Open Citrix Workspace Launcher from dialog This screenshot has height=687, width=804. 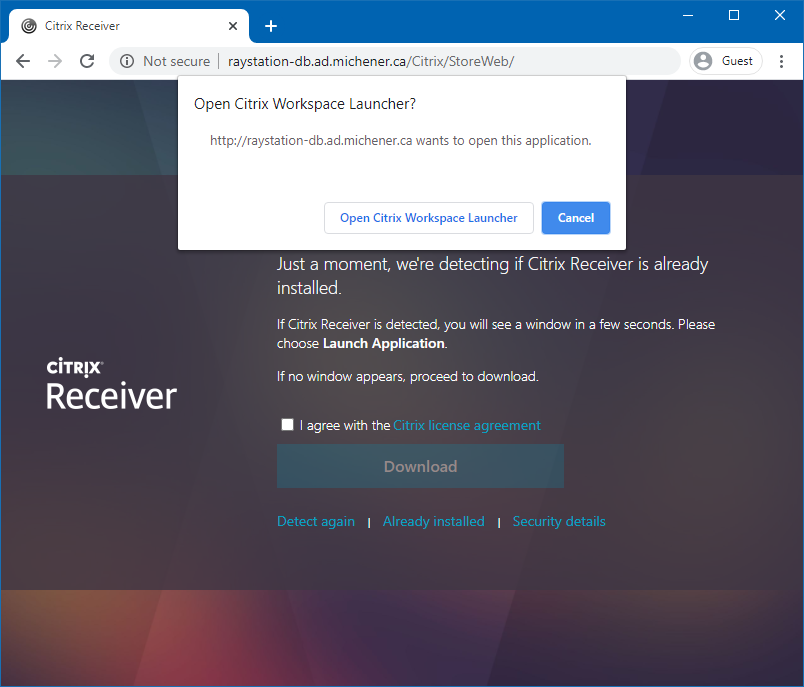[429, 218]
